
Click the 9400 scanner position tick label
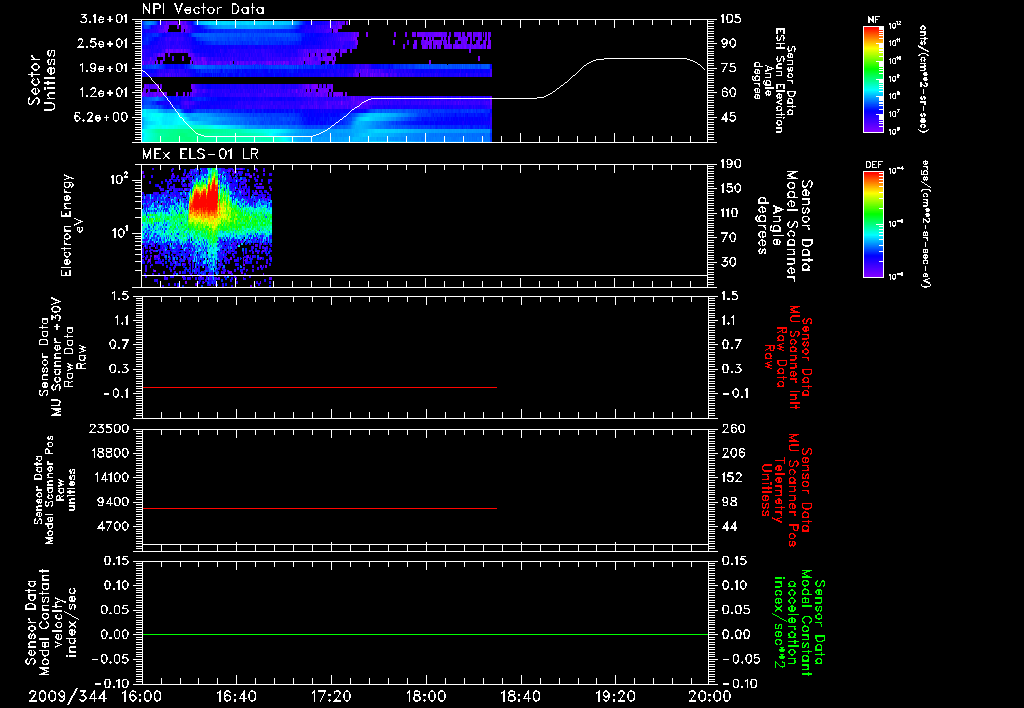[112, 502]
